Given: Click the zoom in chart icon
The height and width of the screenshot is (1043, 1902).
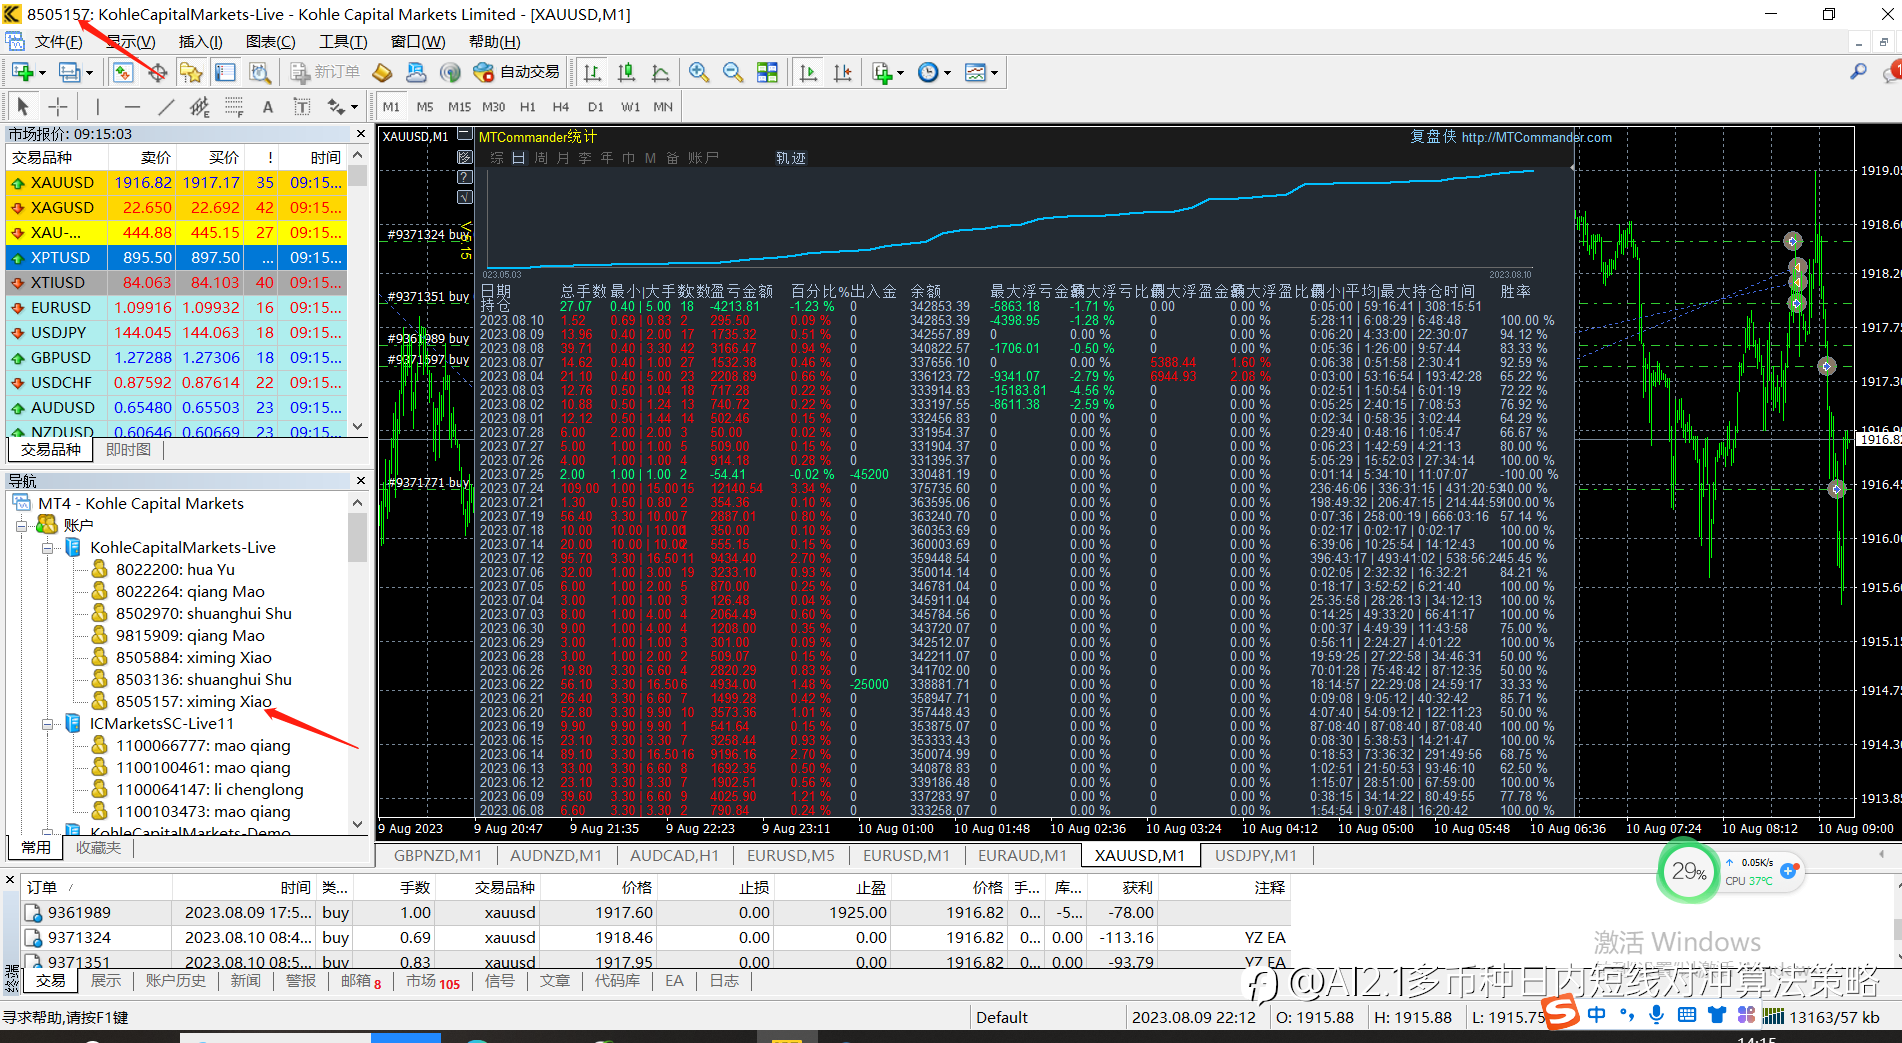Looking at the screenshot, I should 699,72.
